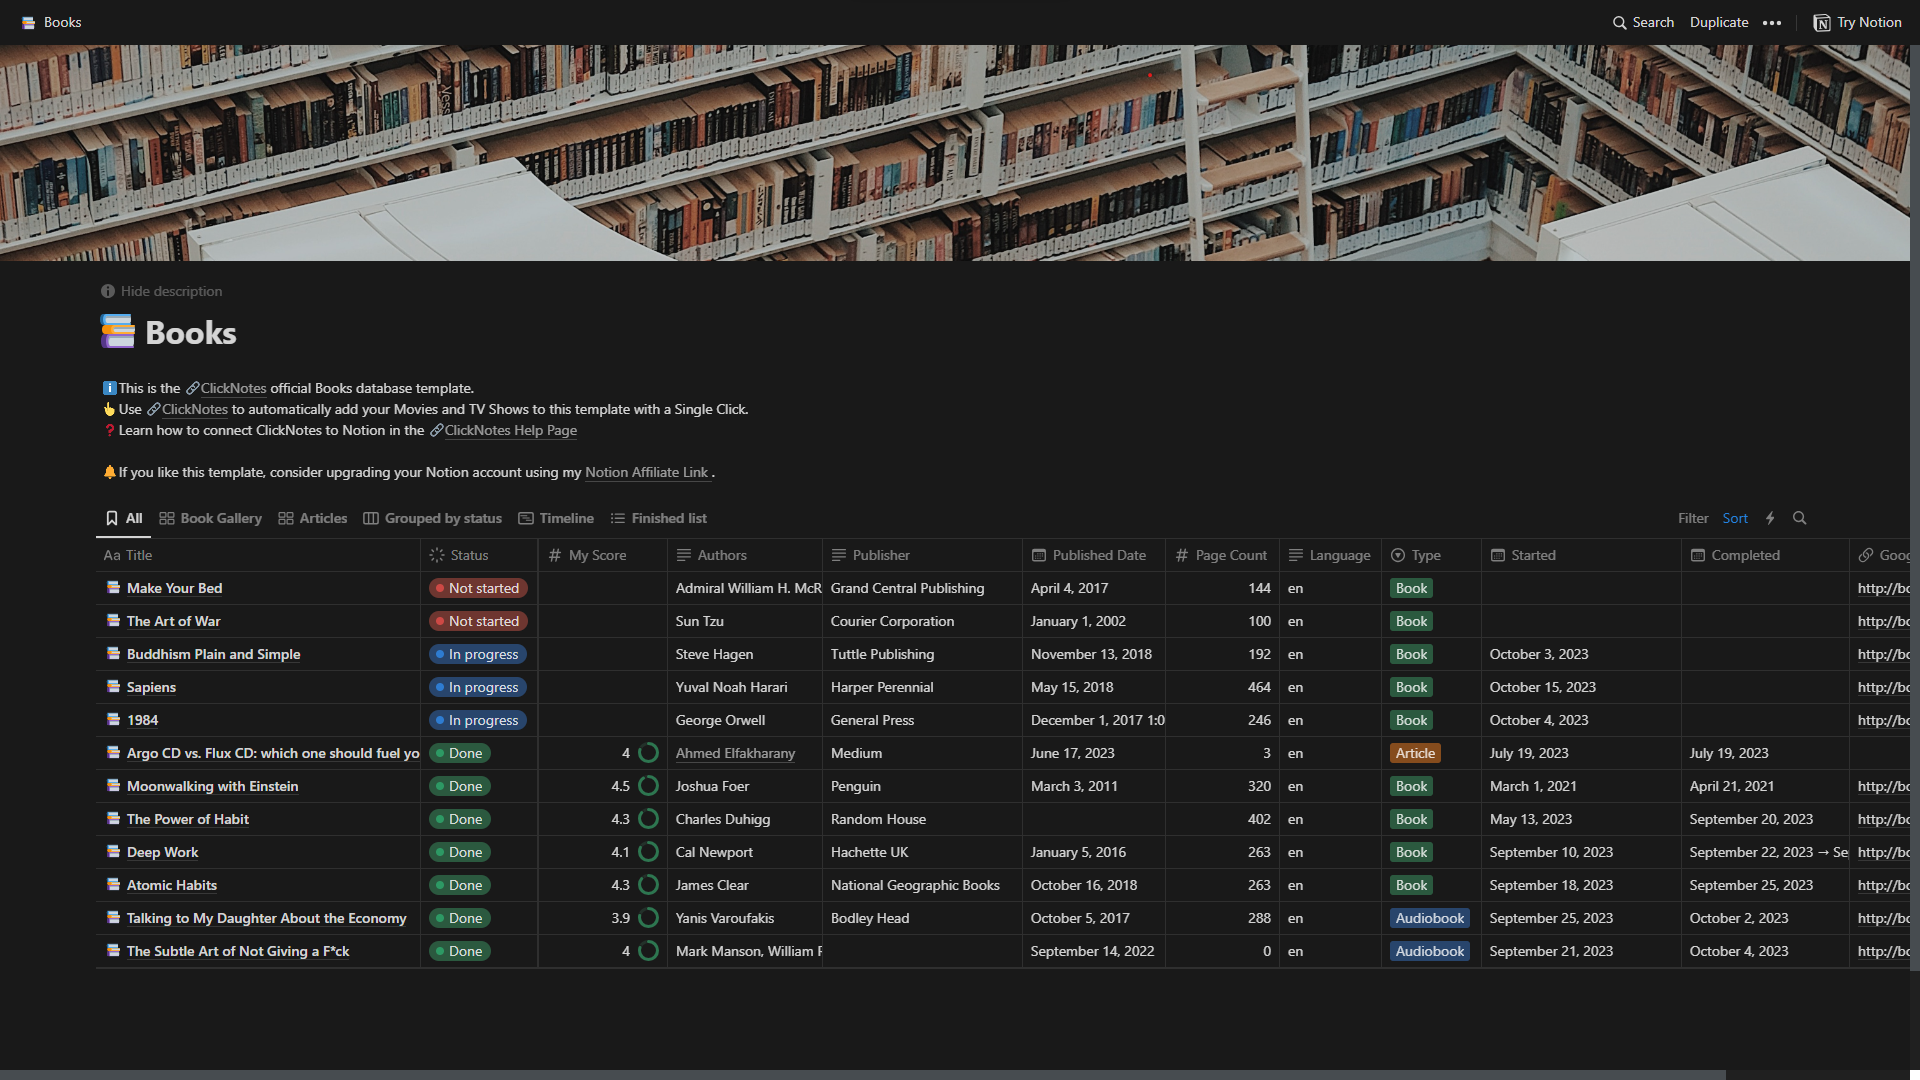Click Grand Central Publishing cell

tap(922, 588)
